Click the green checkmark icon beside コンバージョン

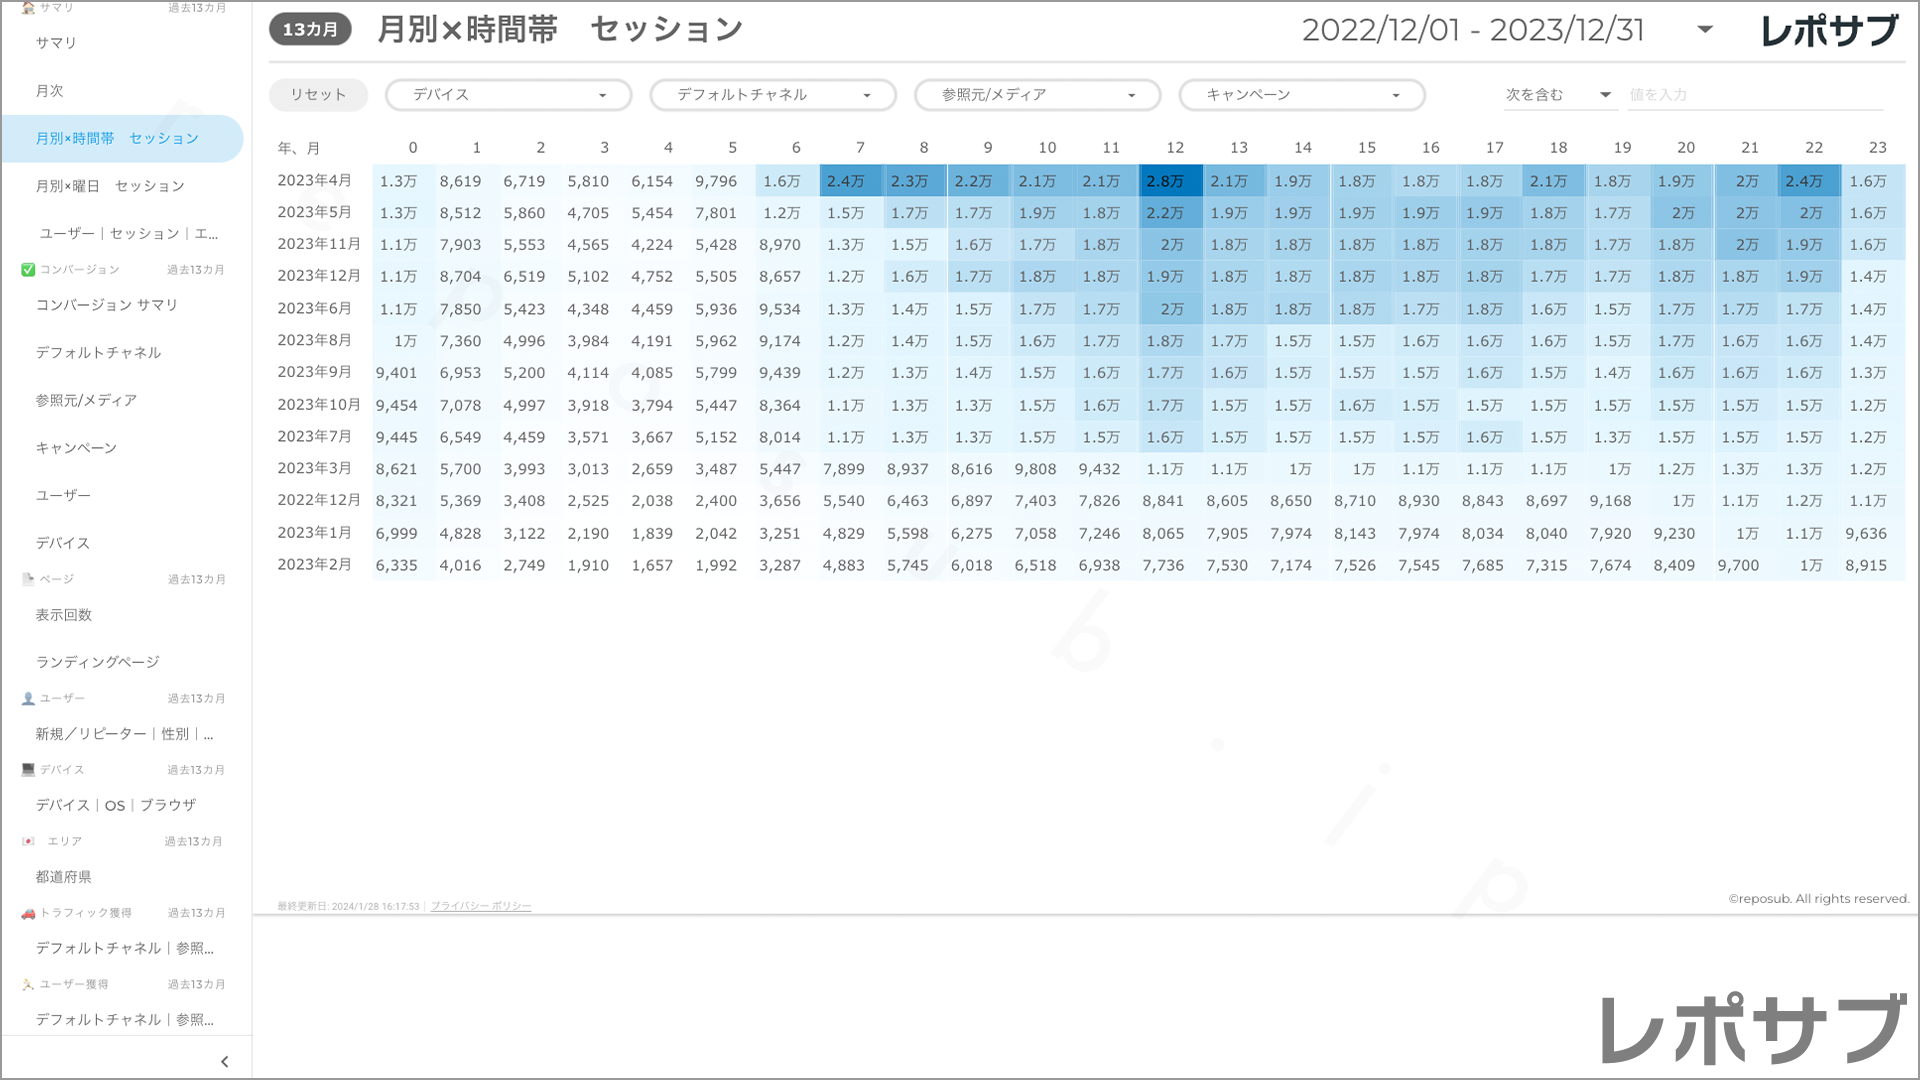coord(28,270)
